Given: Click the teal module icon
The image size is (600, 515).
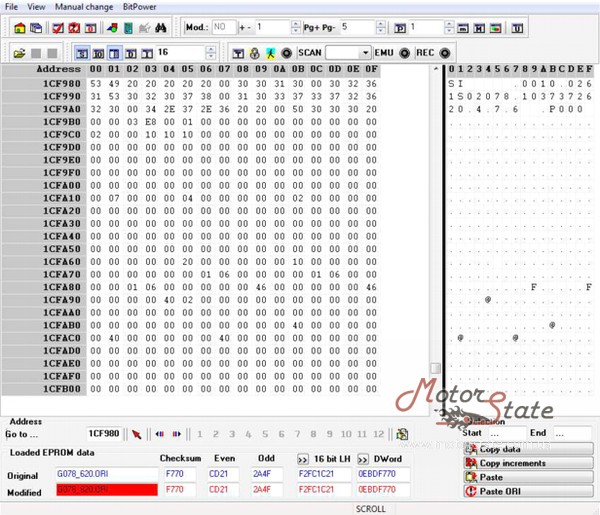Looking at the screenshot, I should coord(129,28).
